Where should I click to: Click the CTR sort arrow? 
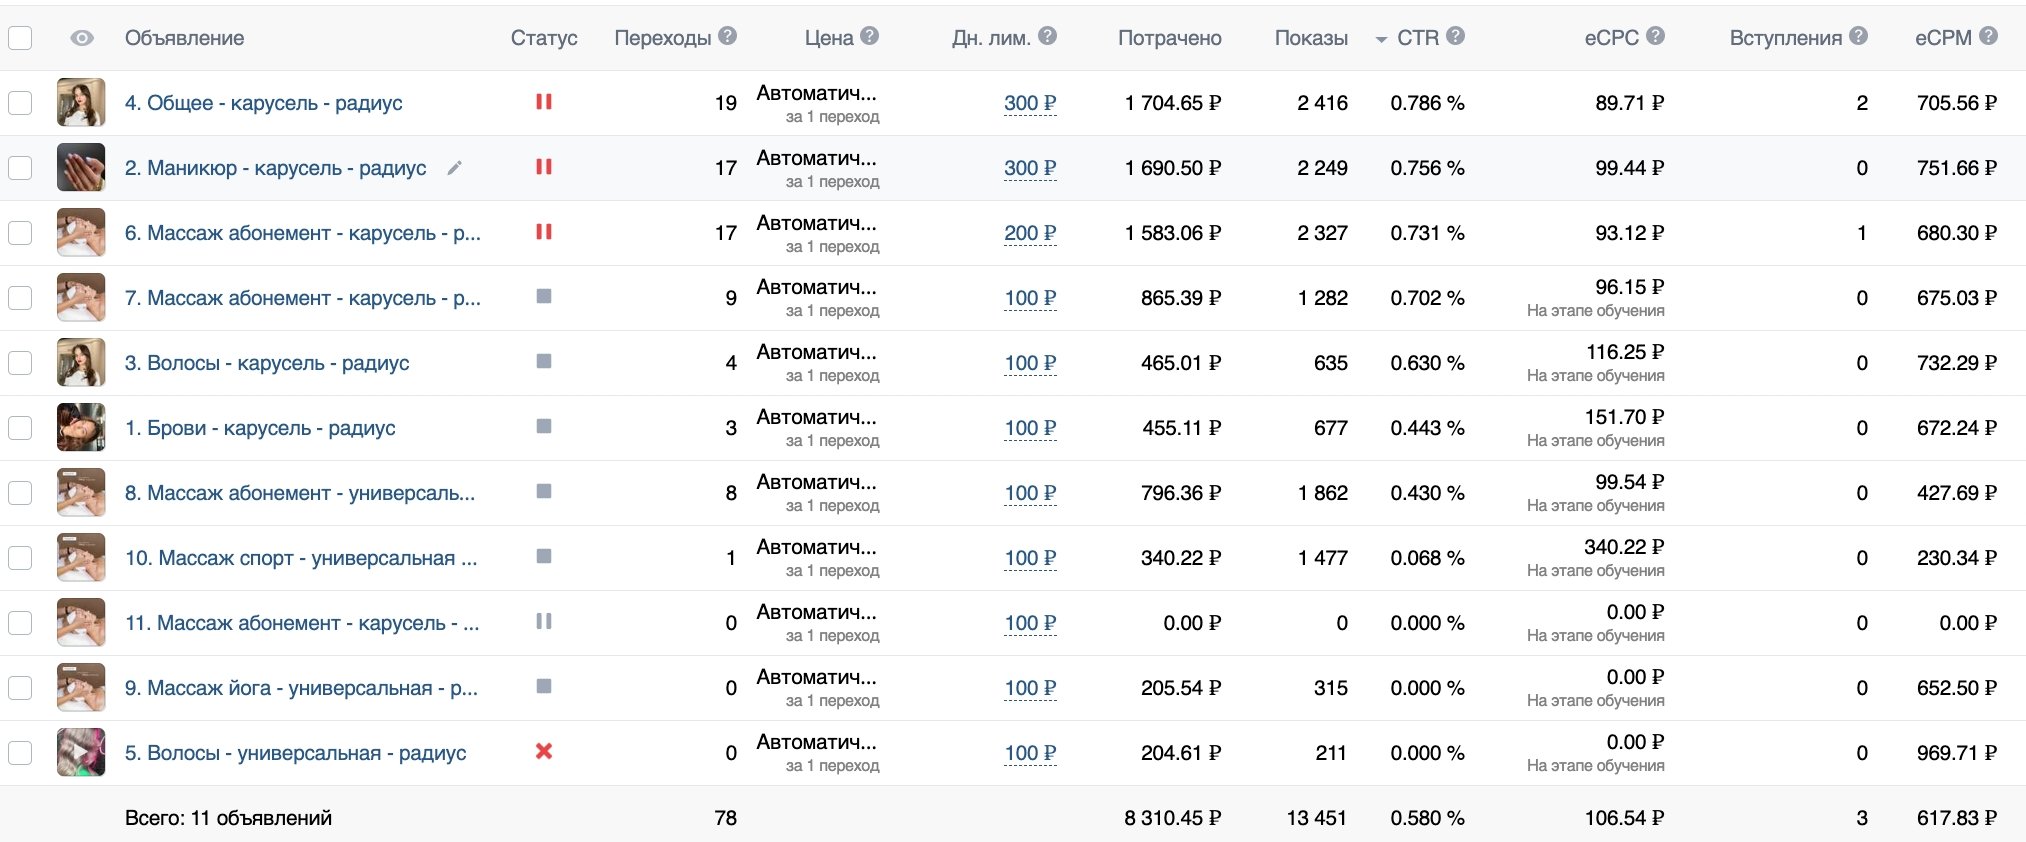click(1381, 40)
